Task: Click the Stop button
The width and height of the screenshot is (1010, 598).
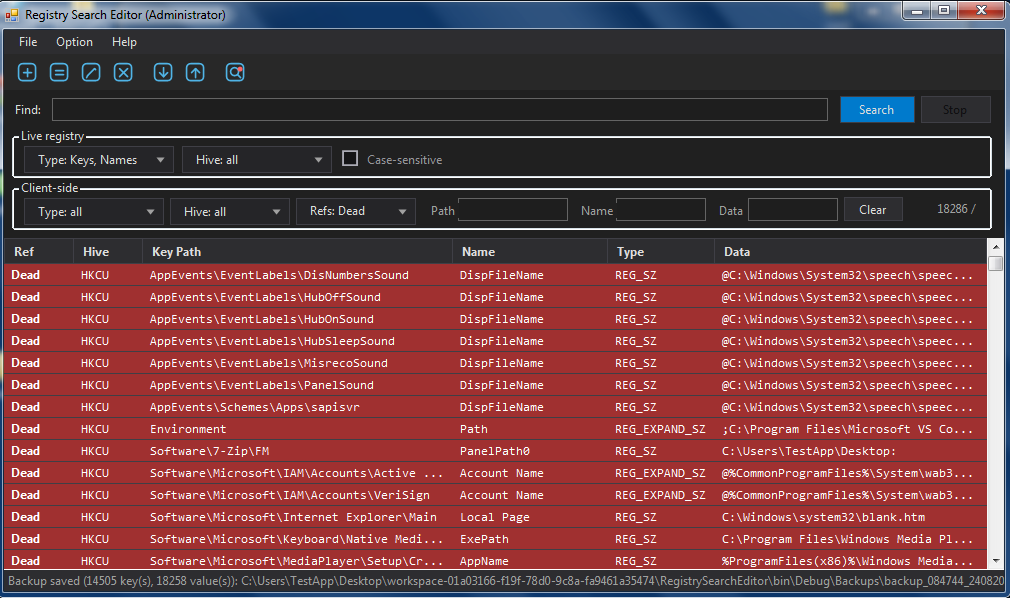Action: [955, 110]
